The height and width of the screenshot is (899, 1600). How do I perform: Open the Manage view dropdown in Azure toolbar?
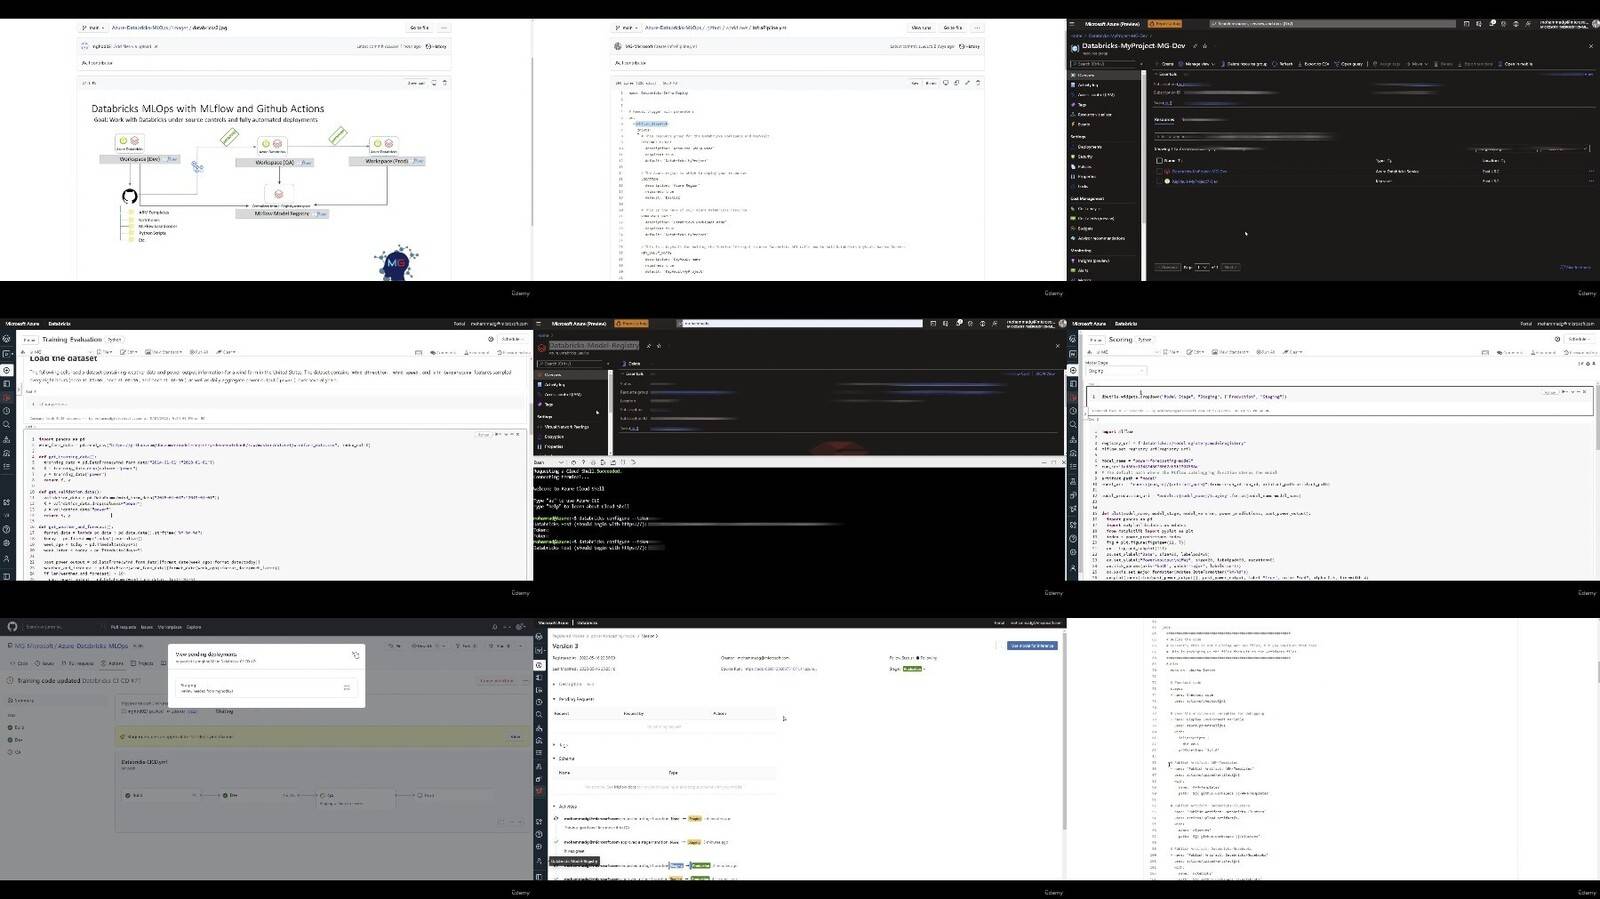point(1197,64)
